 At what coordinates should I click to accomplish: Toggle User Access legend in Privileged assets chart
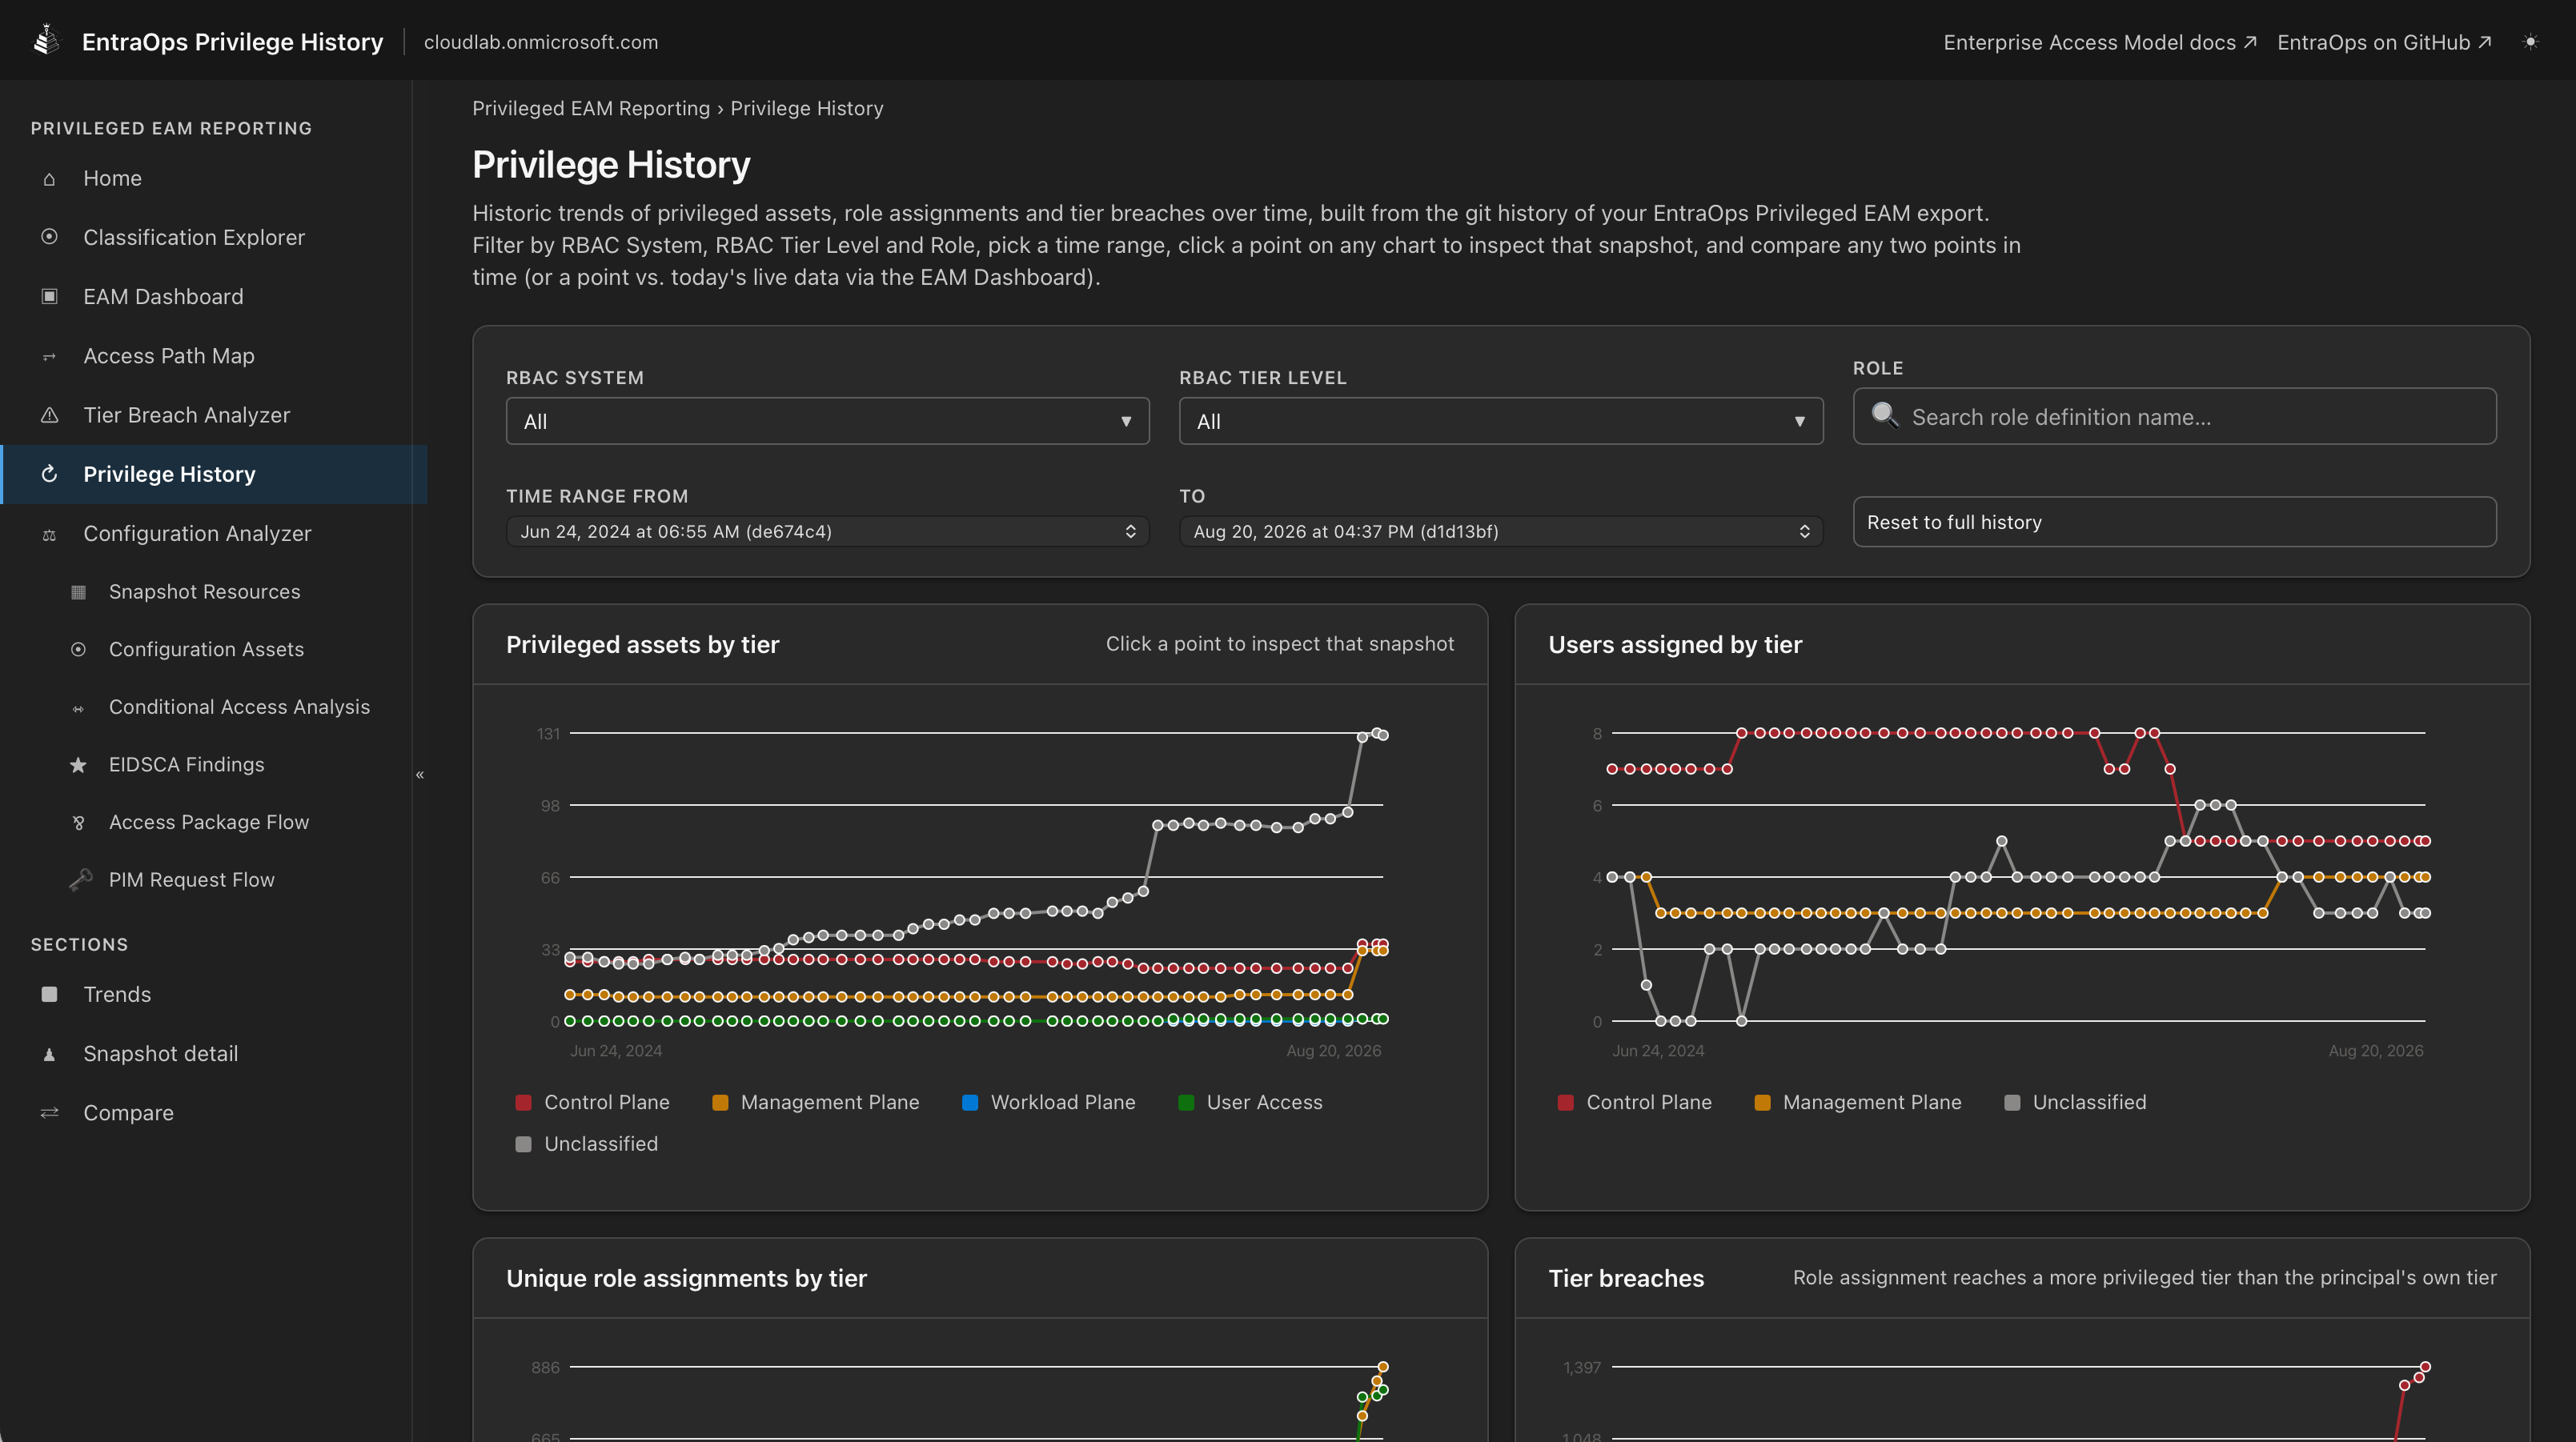coord(1250,1102)
